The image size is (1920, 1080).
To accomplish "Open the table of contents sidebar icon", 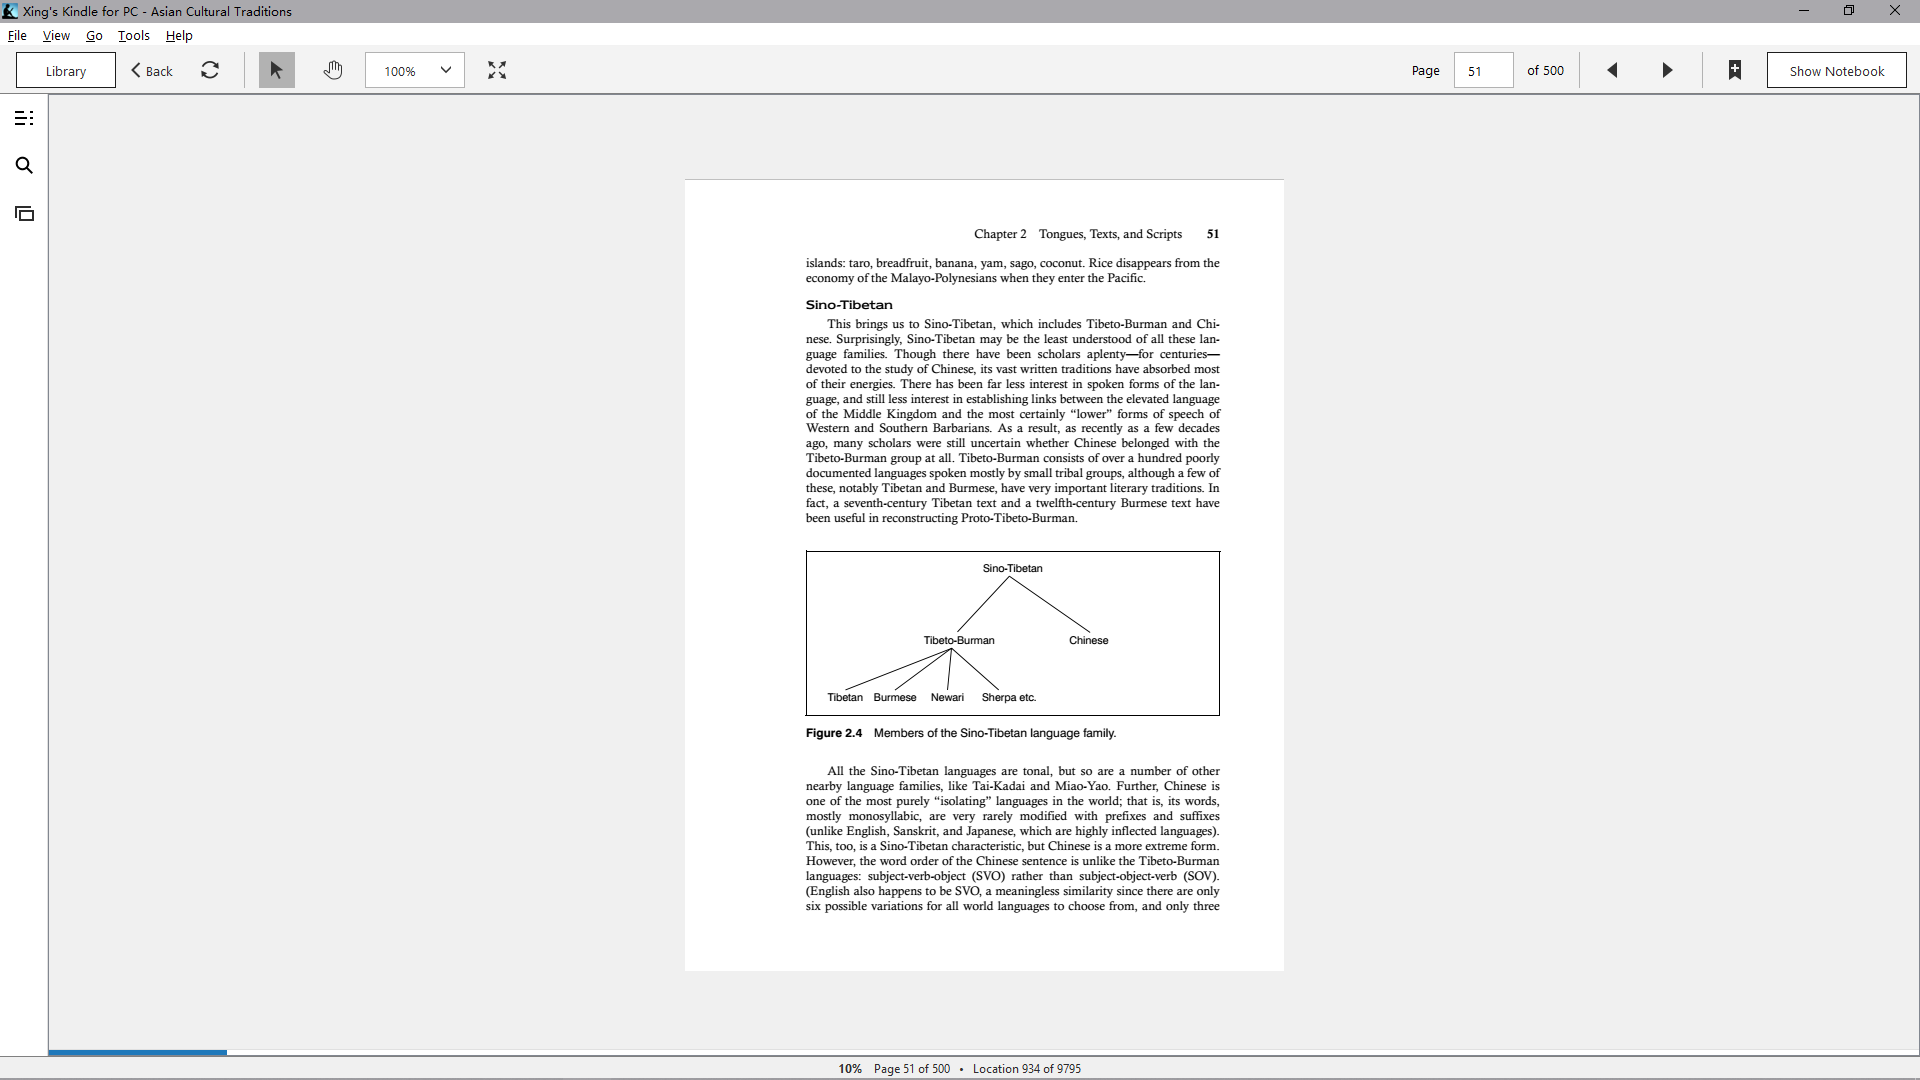I will coord(24,118).
